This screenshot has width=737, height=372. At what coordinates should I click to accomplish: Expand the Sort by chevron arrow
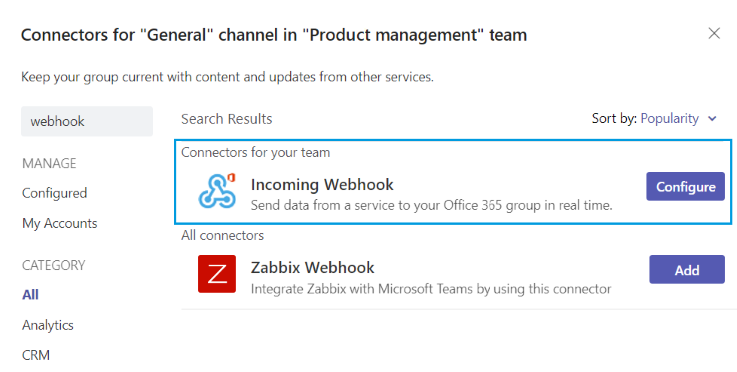712,119
